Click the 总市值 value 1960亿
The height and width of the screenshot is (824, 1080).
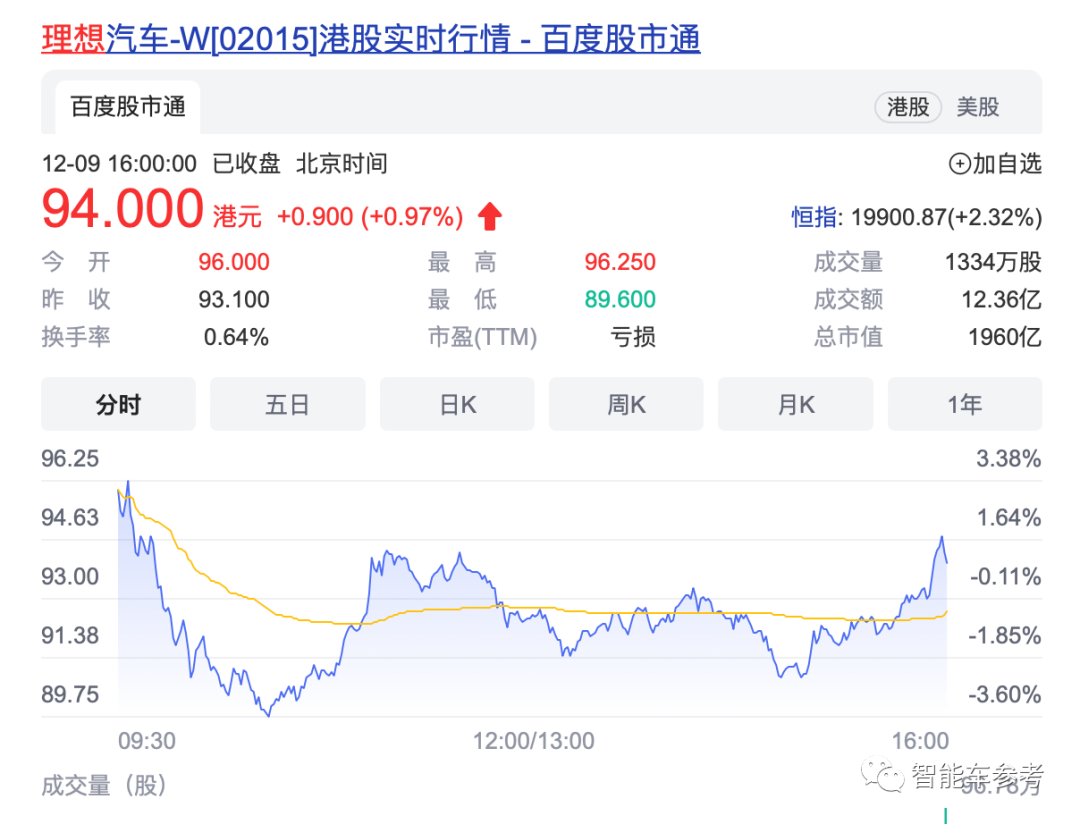coord(1005,337)
